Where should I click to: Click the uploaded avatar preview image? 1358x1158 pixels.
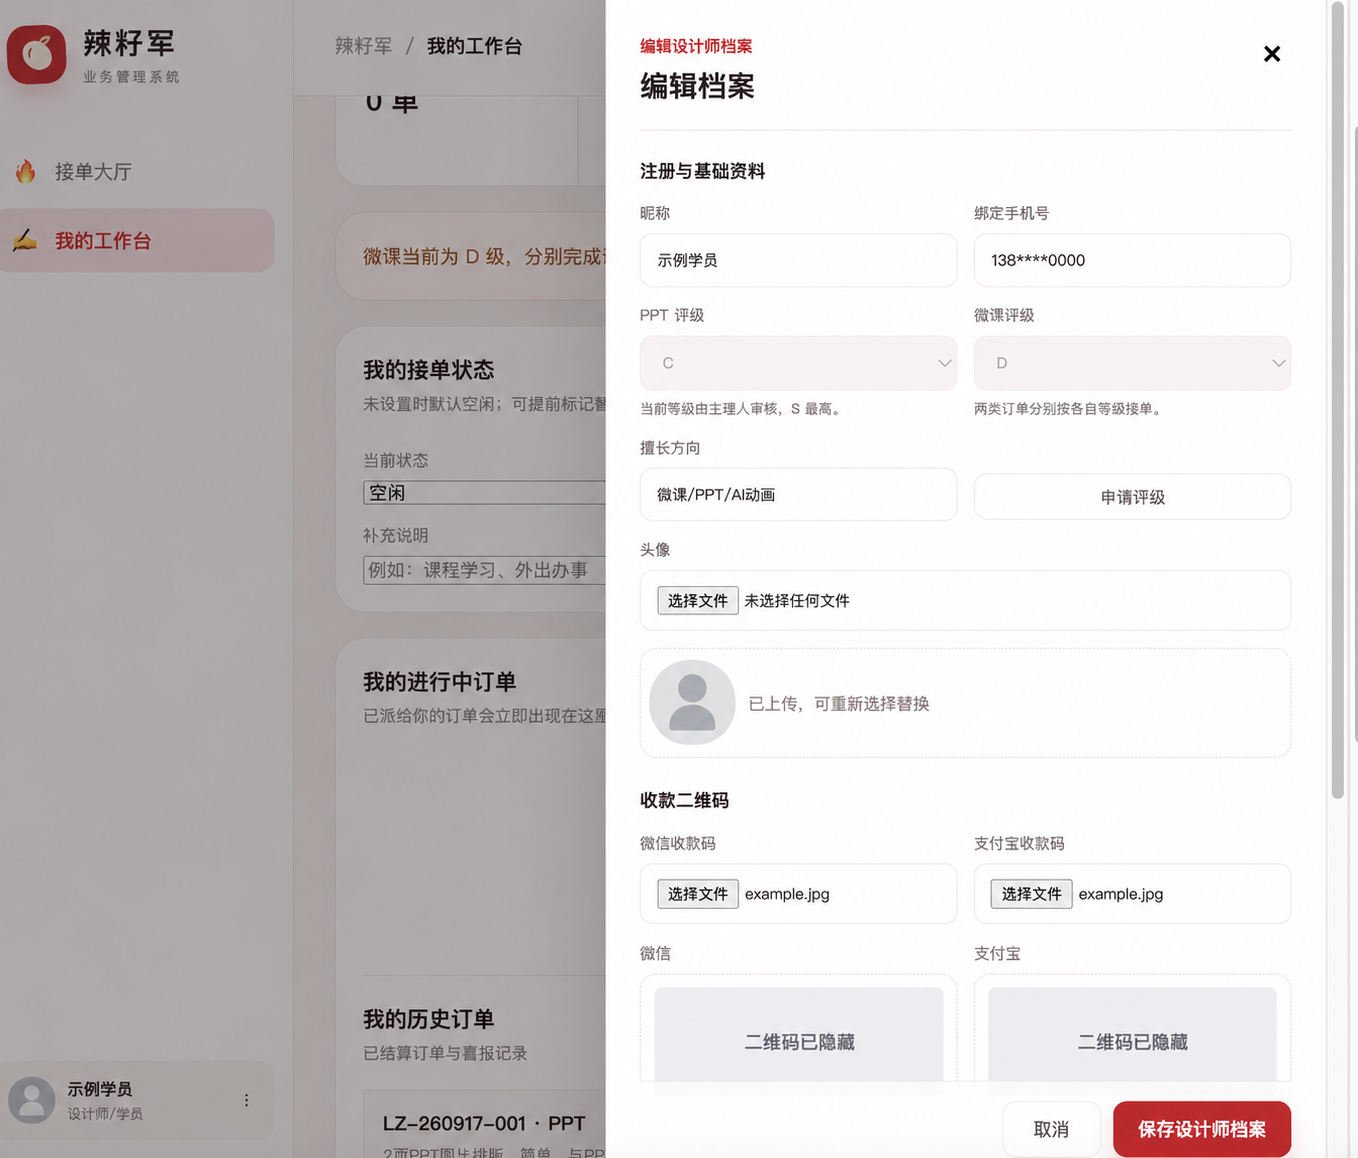[692, 702]
